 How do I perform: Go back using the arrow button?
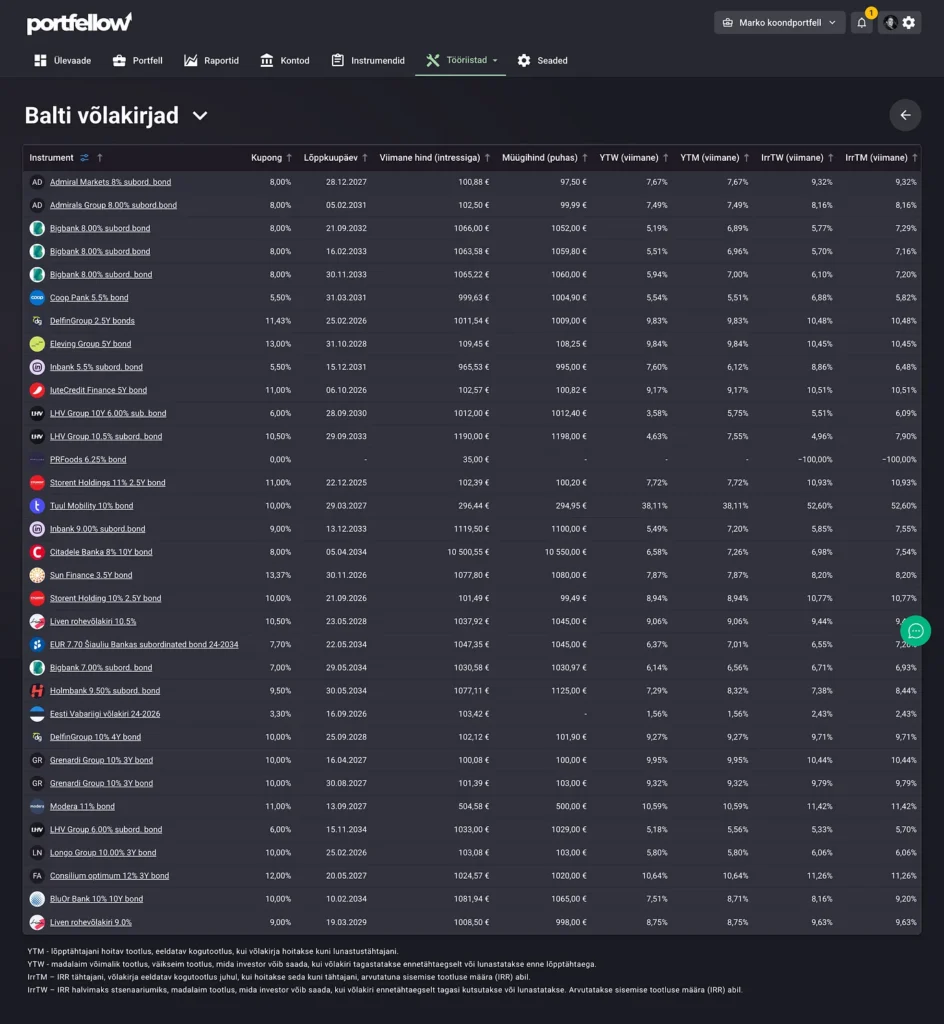(905, 115)
